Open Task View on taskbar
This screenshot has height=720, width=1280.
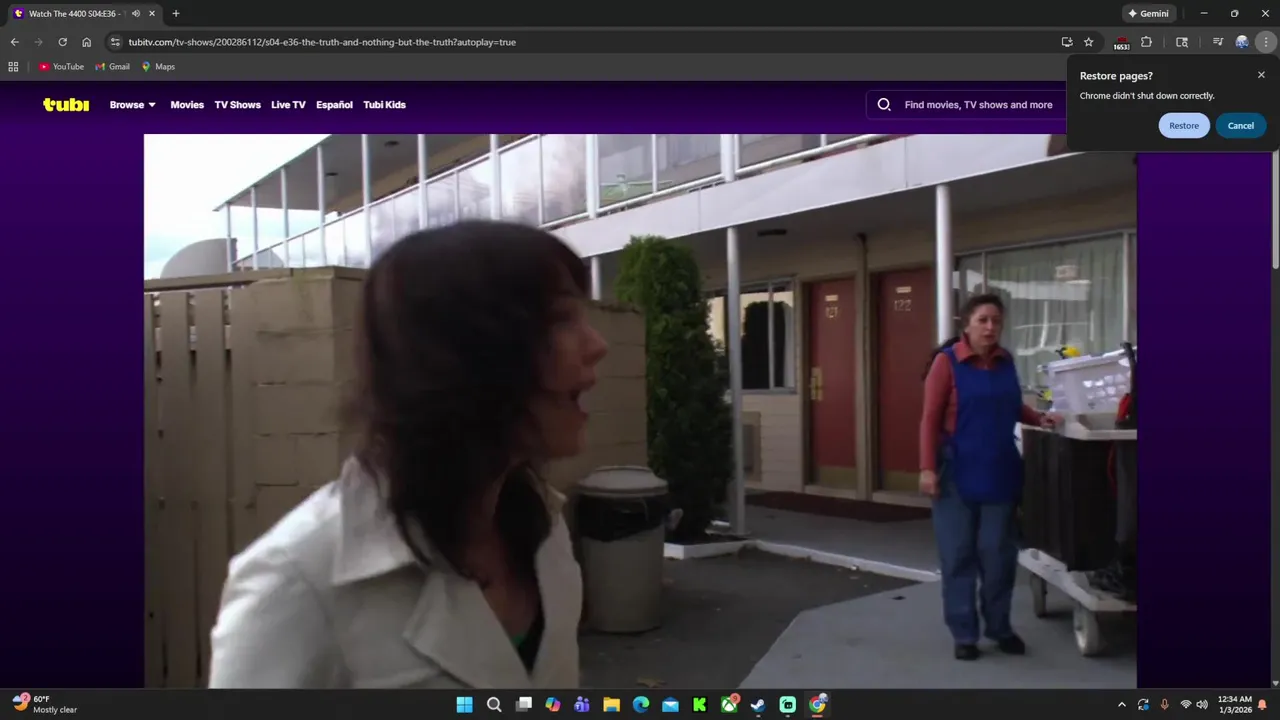523,704
